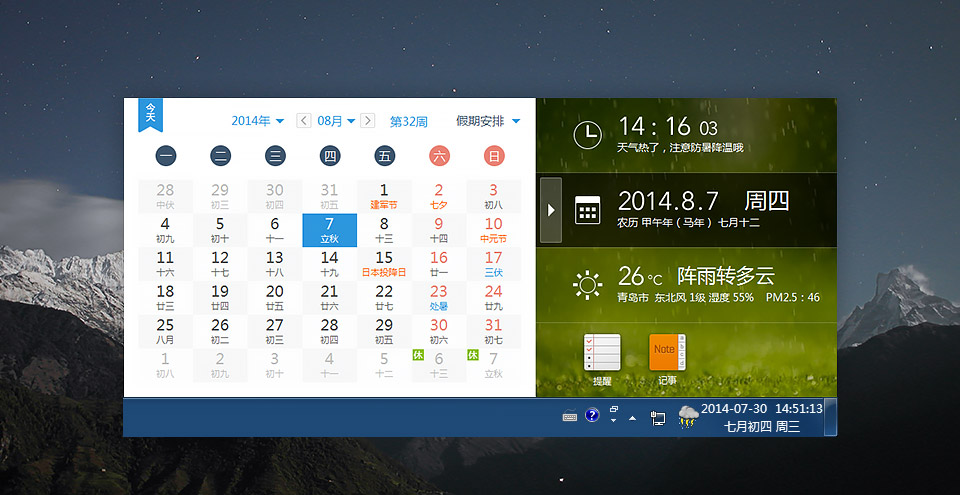The height and width of the screenshot is (495, 960).
Task: Click 2014.8.7 周四 date text
Action: tap(704, 201)
